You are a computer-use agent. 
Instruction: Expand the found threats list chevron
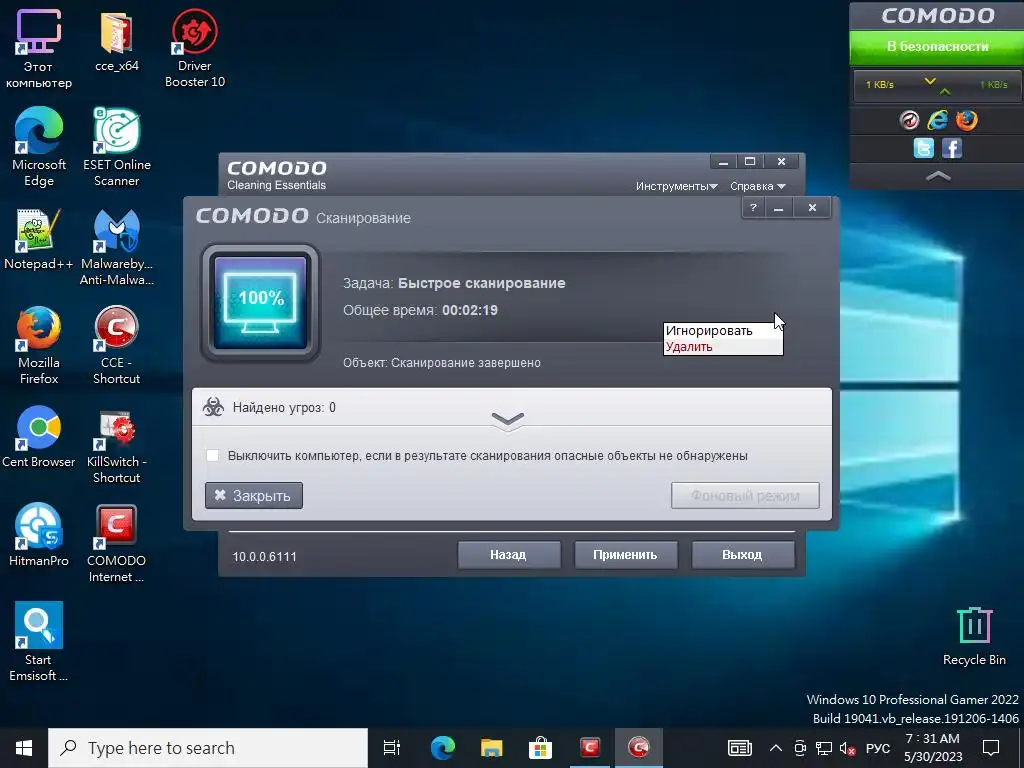pos(507,420)
